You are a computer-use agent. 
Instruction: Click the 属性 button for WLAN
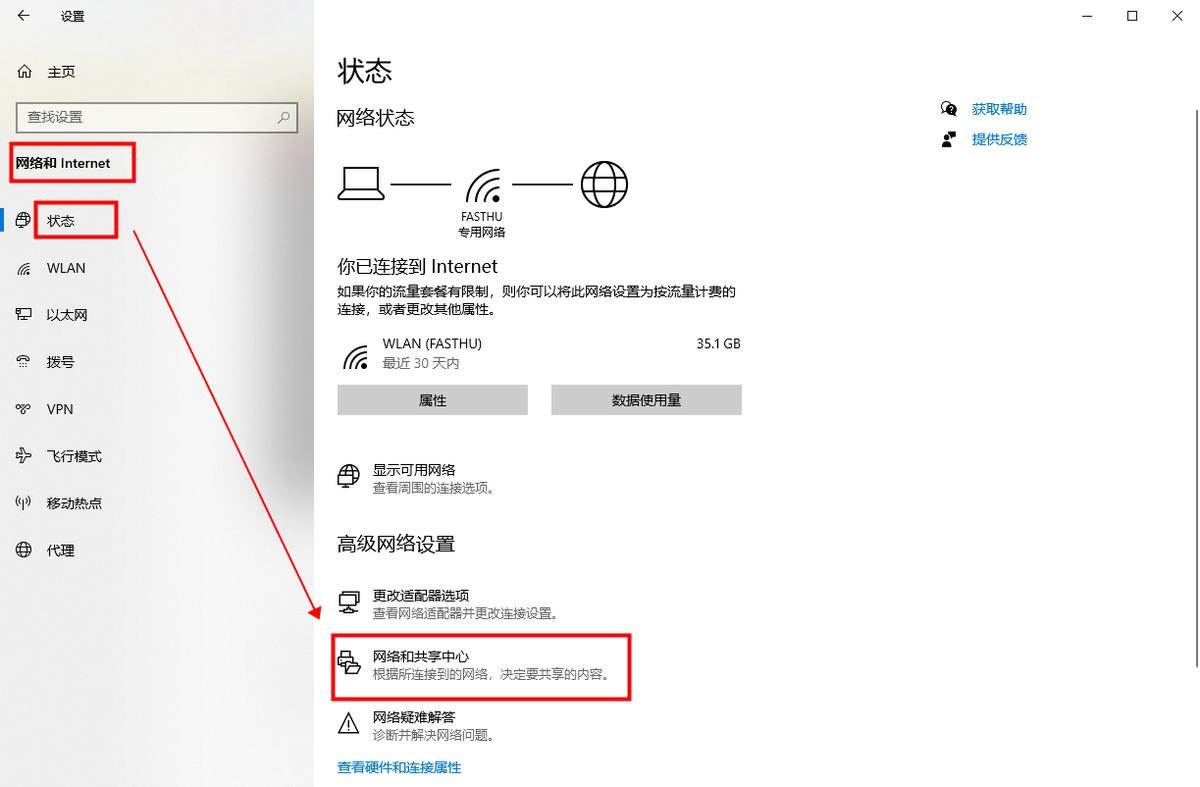[432, 399]
